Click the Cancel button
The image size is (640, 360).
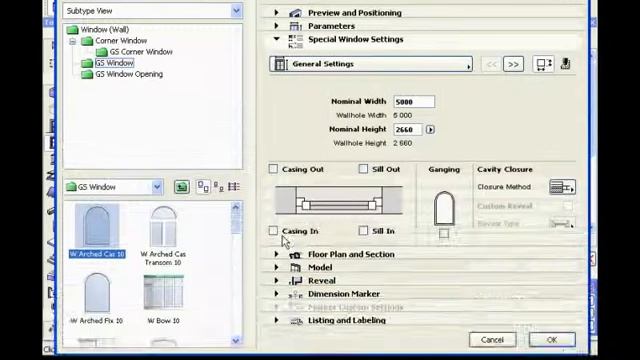pos(492,340)
